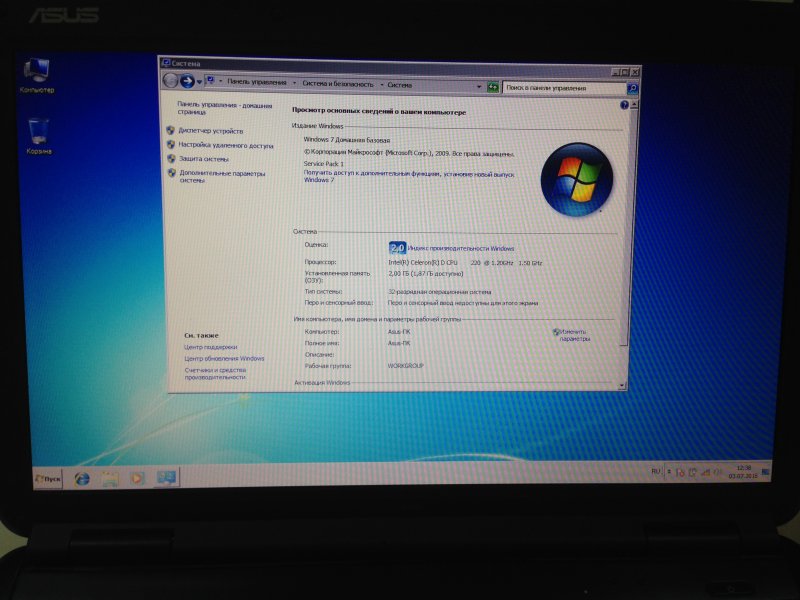Switch RU language indicator in tray
The image size is (800, 600).
pyautogui.click(x=656, y=470)
